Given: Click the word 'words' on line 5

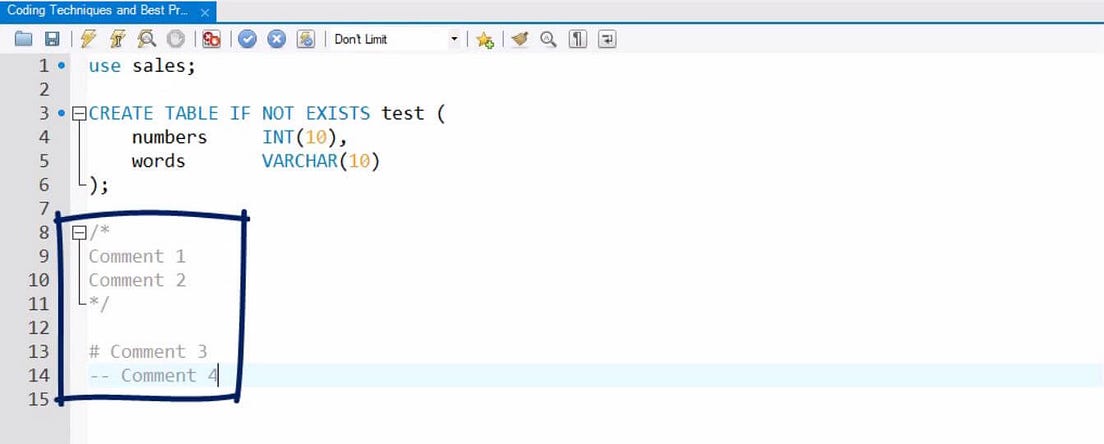Looking at the screenshot, I should 158,161.
